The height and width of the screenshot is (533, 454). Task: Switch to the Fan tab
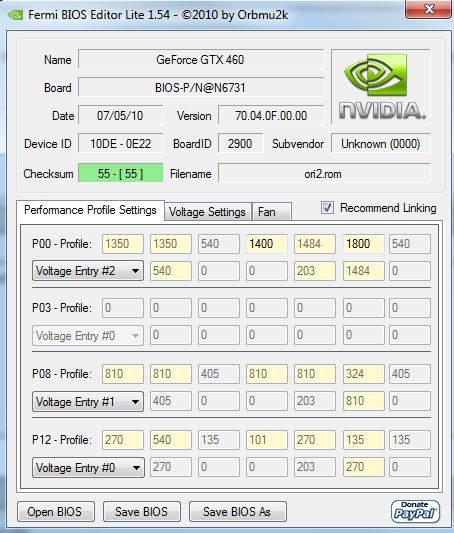(271, 212)
